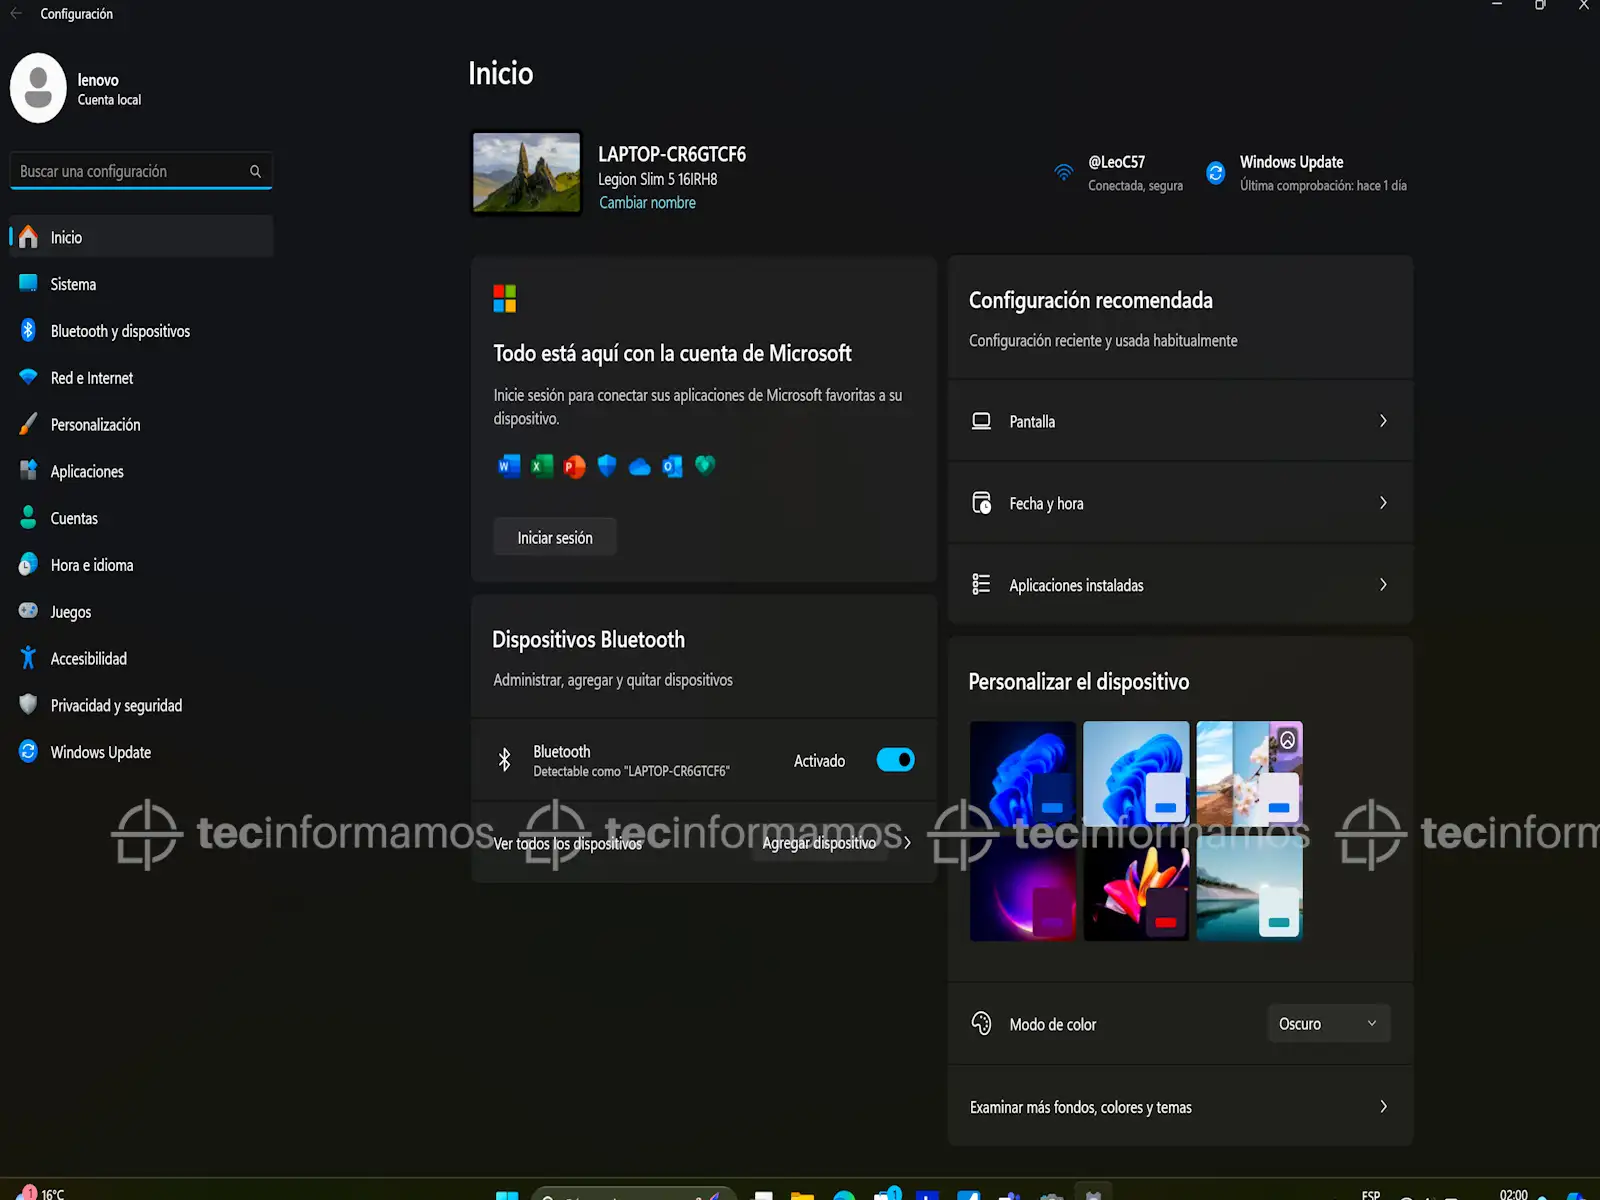Open Privacidad y seguridad shield icon
The height and width of the screenshot is (1200, 1600).
pos(28,705)
